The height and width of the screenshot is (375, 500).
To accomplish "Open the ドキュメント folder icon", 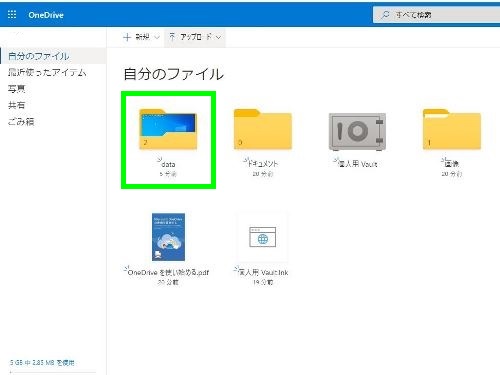I will [x=263, y=129].
